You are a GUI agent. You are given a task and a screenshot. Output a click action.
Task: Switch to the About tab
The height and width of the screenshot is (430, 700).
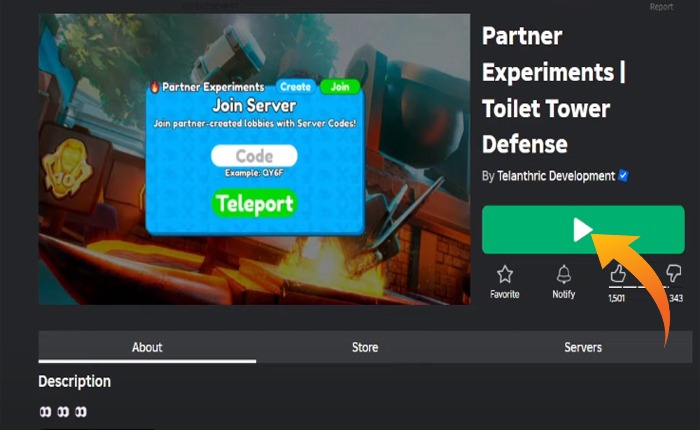147,347
